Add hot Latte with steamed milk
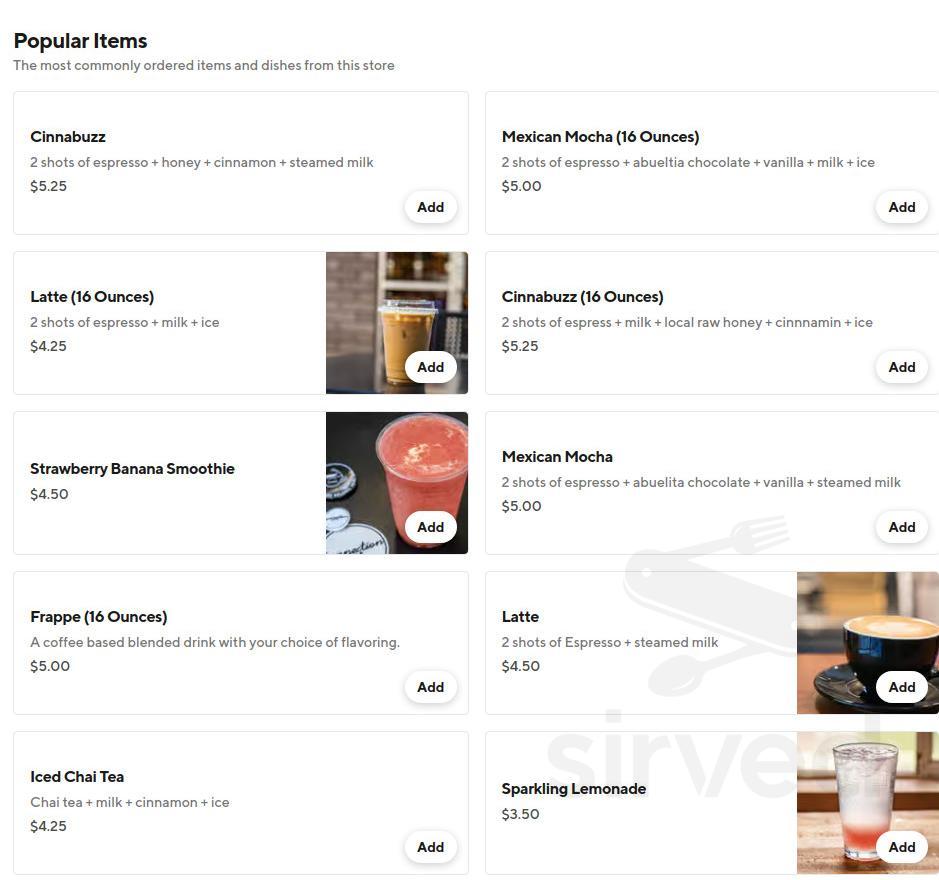 (901, 687)
